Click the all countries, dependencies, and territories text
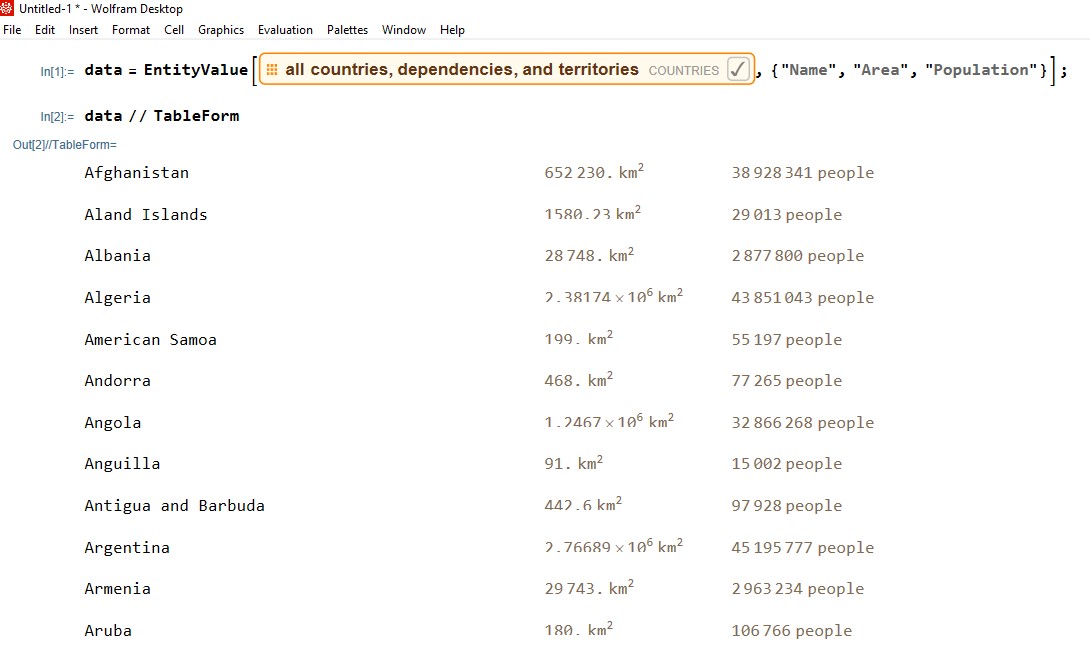This screenshot has width=1090, height=659. click(x=462, y=70)
